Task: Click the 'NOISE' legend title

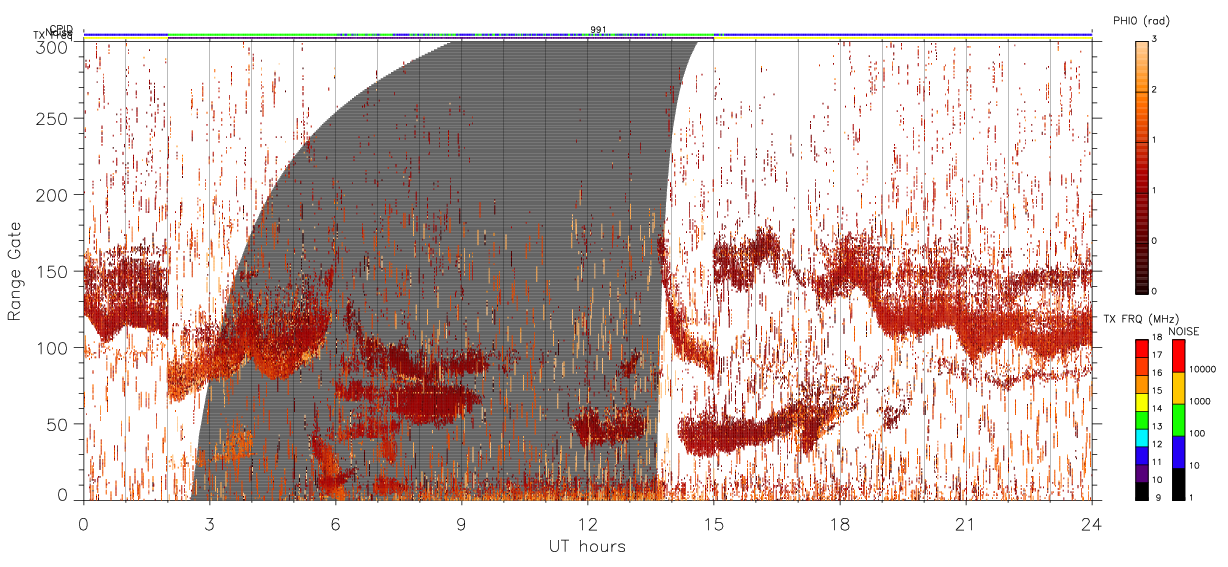Action: (x=1183, y=330)
